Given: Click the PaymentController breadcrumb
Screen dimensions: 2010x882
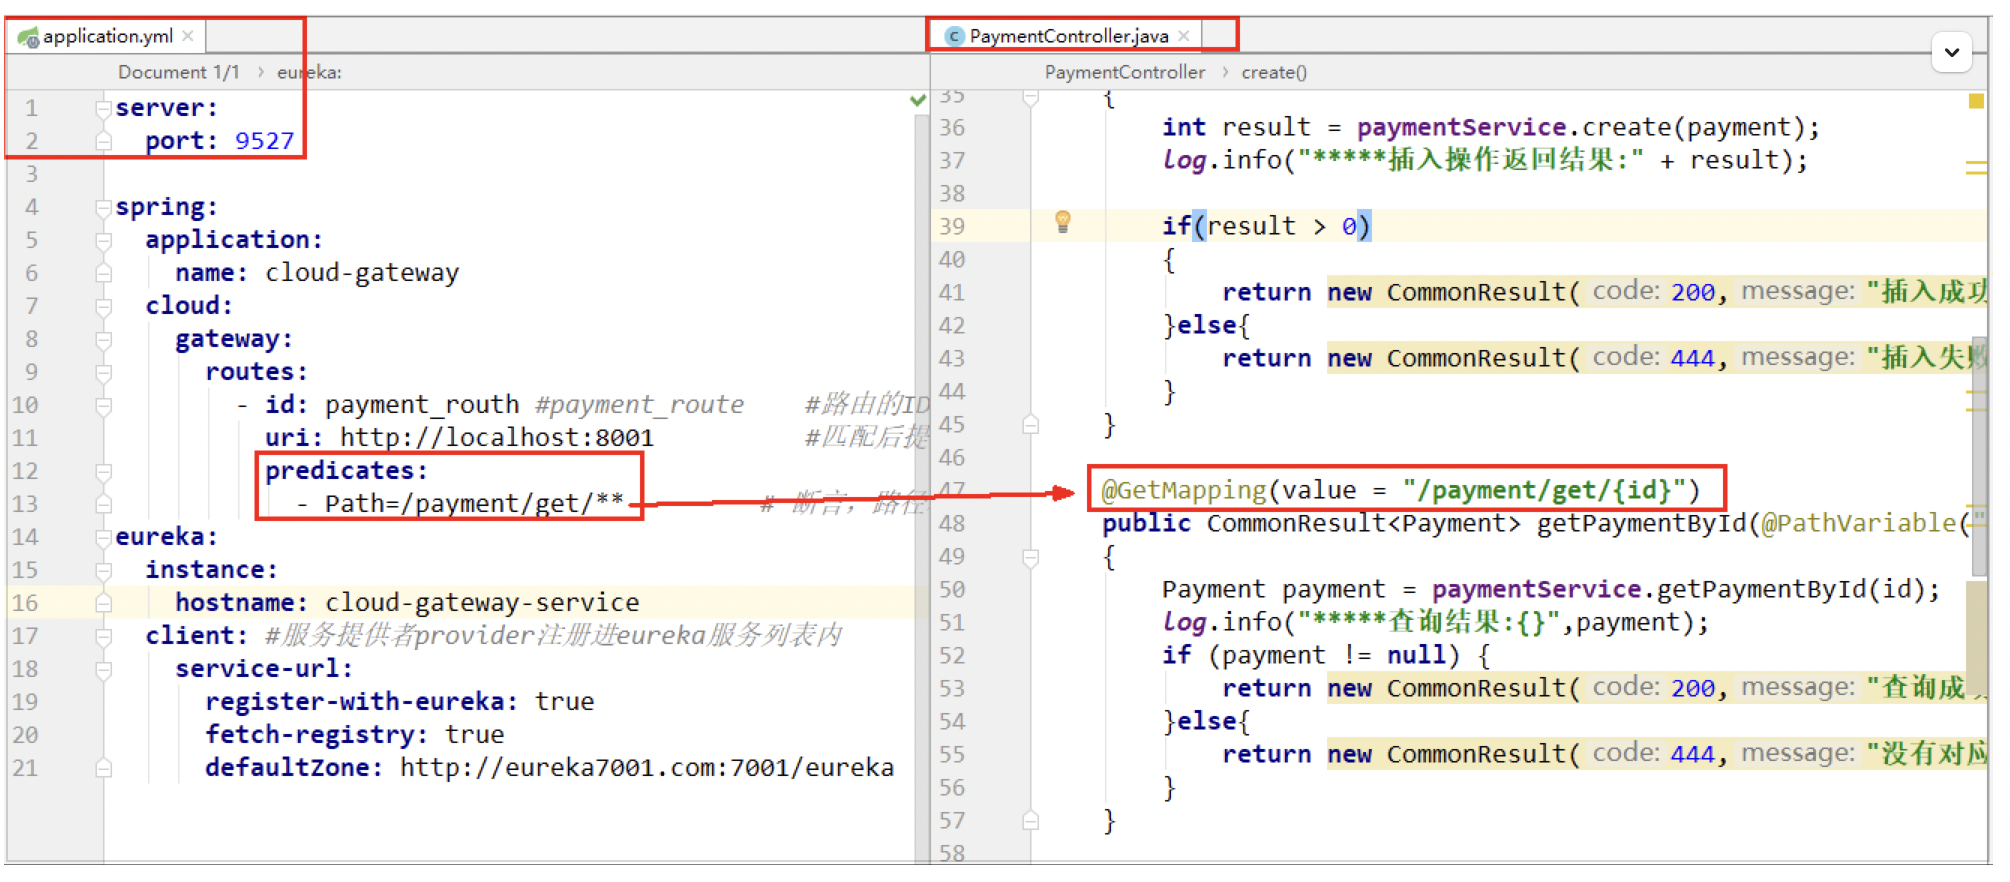Looking at the screenshot, I should point(1124,72).
